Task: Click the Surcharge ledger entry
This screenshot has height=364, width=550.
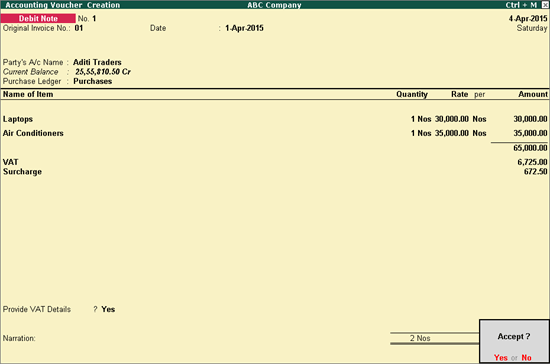Action: pos(22,171)
